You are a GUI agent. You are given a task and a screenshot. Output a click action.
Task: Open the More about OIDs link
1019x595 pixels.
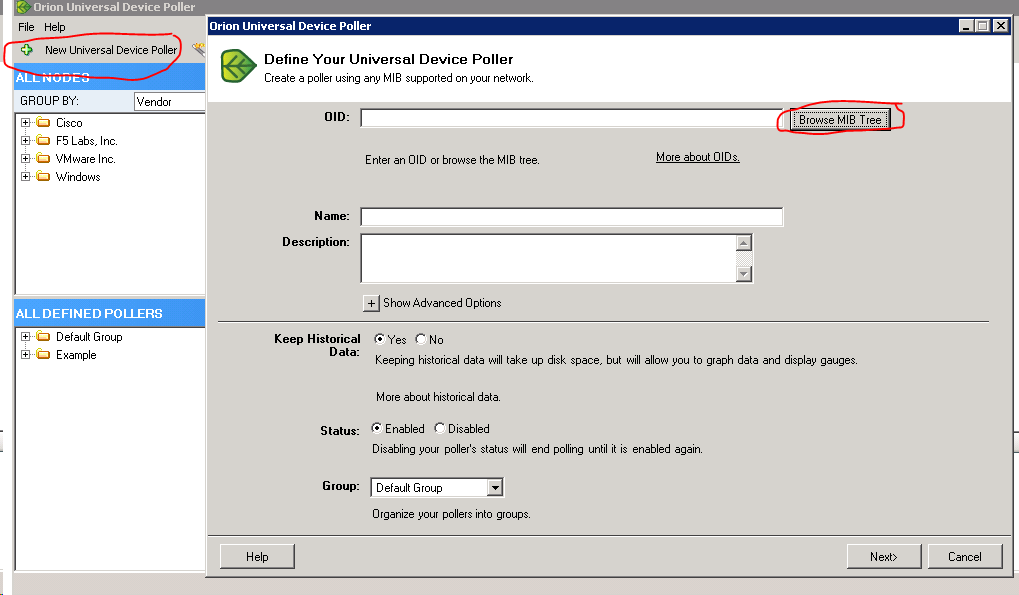(697, 157)
